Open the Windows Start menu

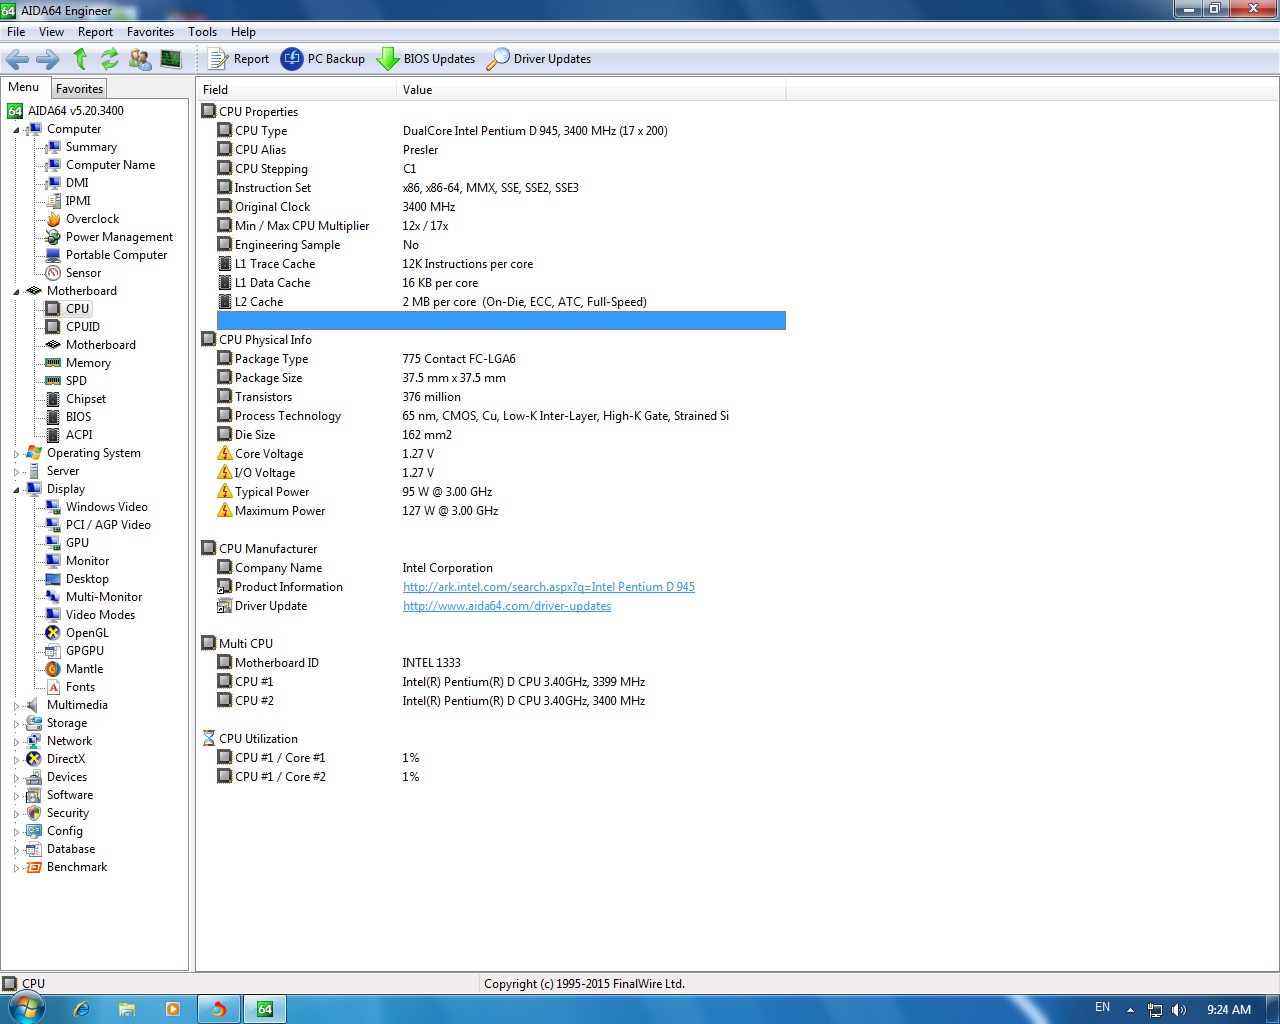click(x=25, y=1008)
